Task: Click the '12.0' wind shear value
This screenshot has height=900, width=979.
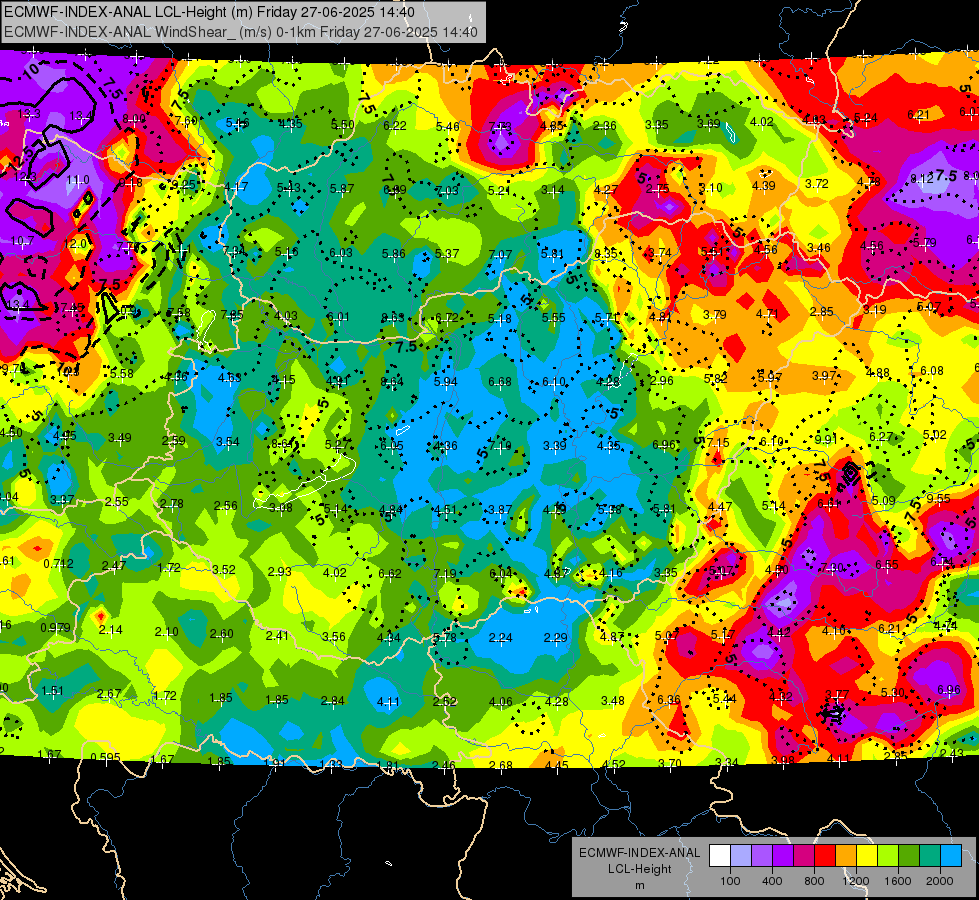Action: click(75, 244)
